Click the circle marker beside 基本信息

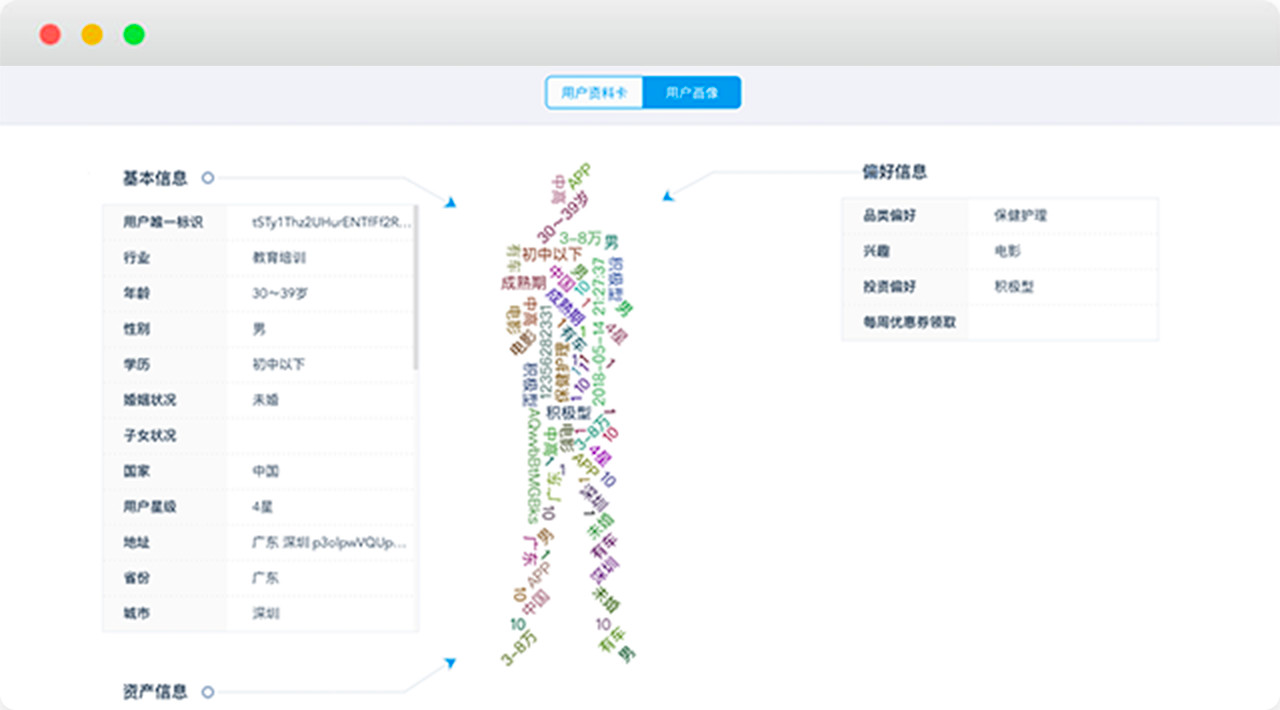click(207, 178)
